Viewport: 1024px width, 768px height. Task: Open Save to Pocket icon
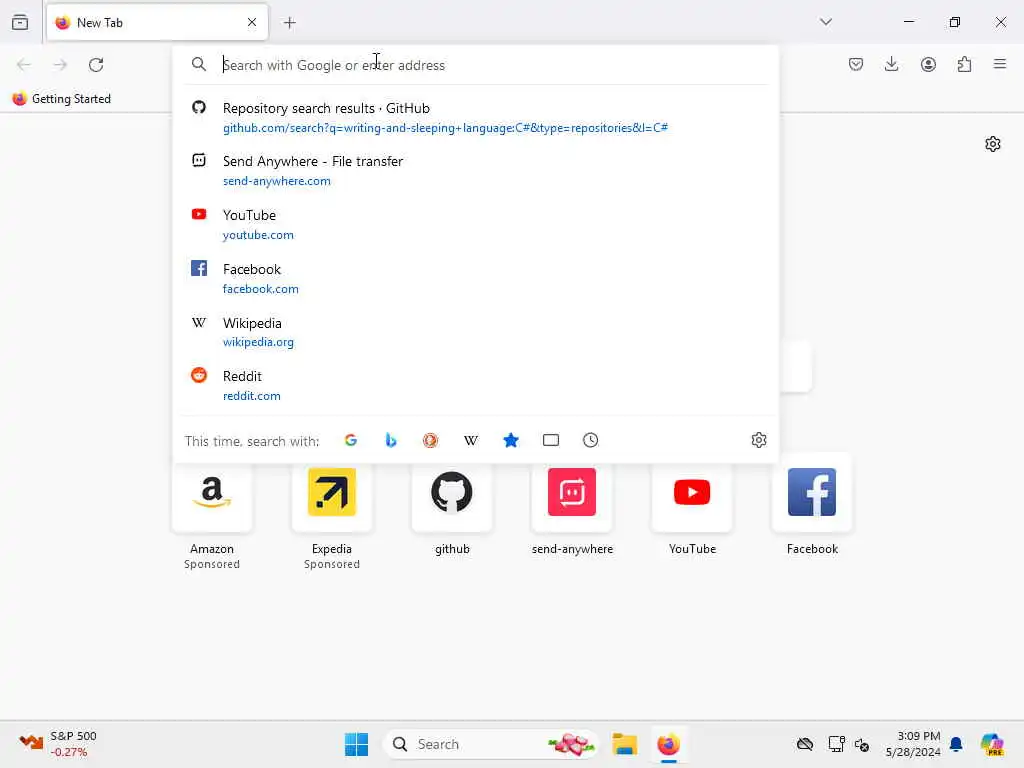856,64
